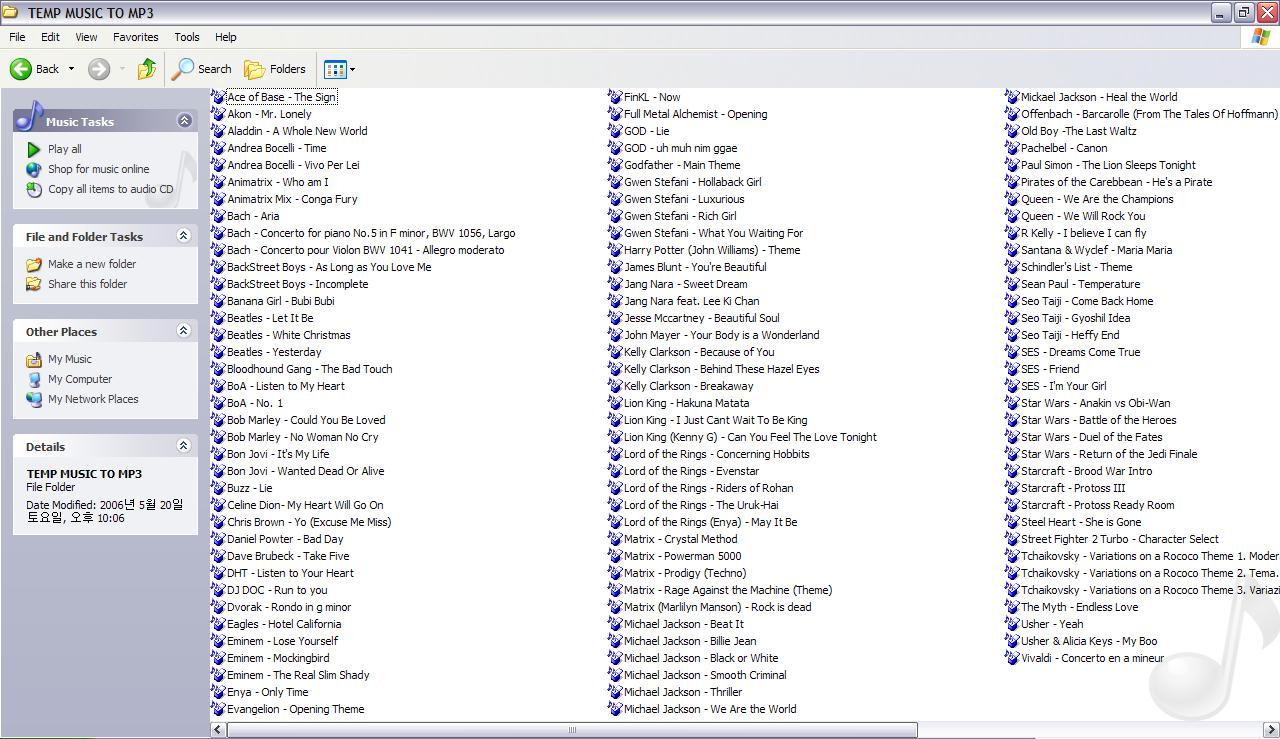Image resolution: width=1280 pixels, height=739 pixels.
Task: Go up one folder level icon
Action: click(147, 69)
